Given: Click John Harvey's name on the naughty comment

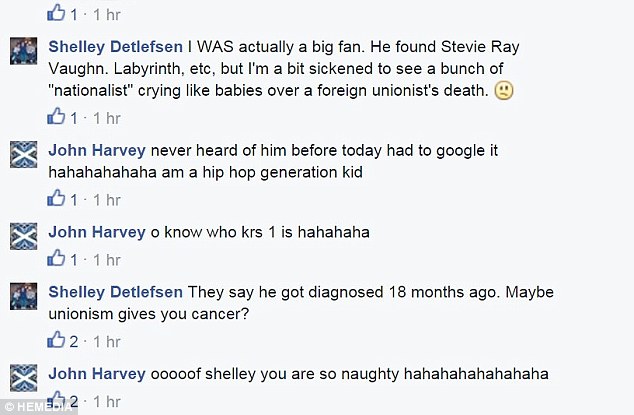Looking at the screenshot, I should 97,374.
